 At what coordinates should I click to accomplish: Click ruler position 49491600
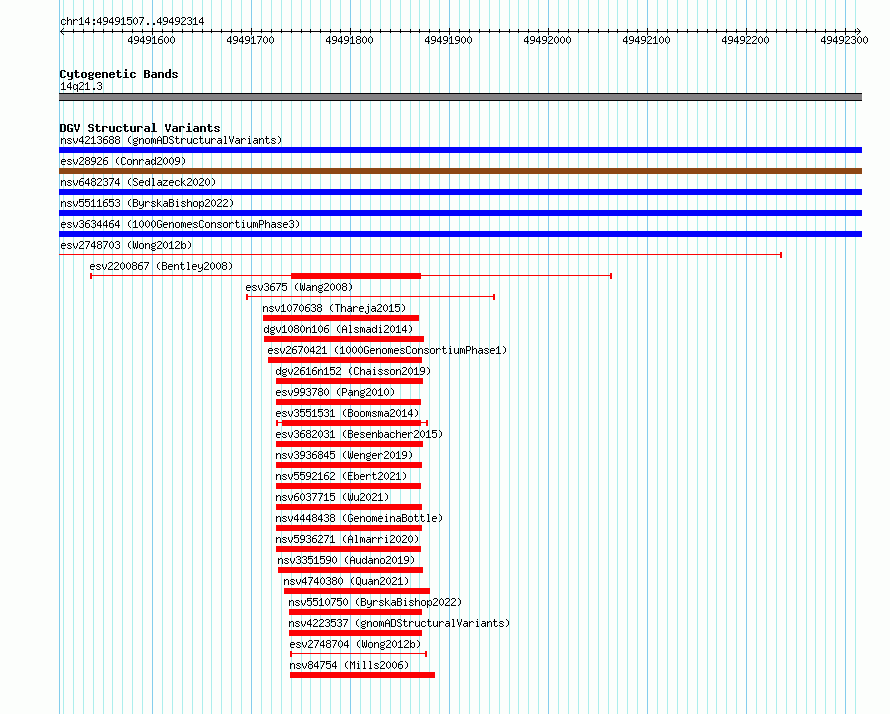(x=152, y=40)
